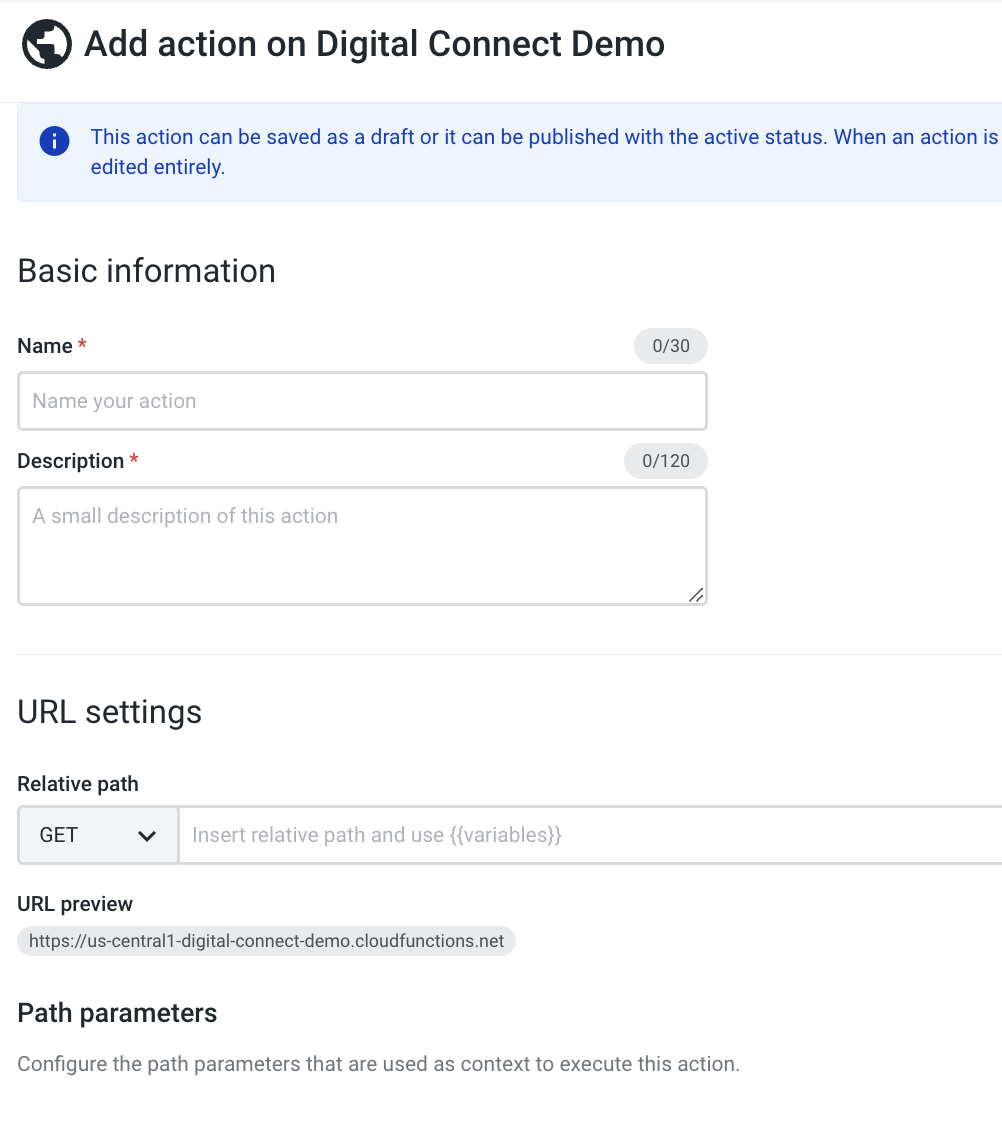Image resolution: width=1002 pixels, height=1122 pixels.
Task: Click the 0/120 character counter badge
Action: [665, 461]
